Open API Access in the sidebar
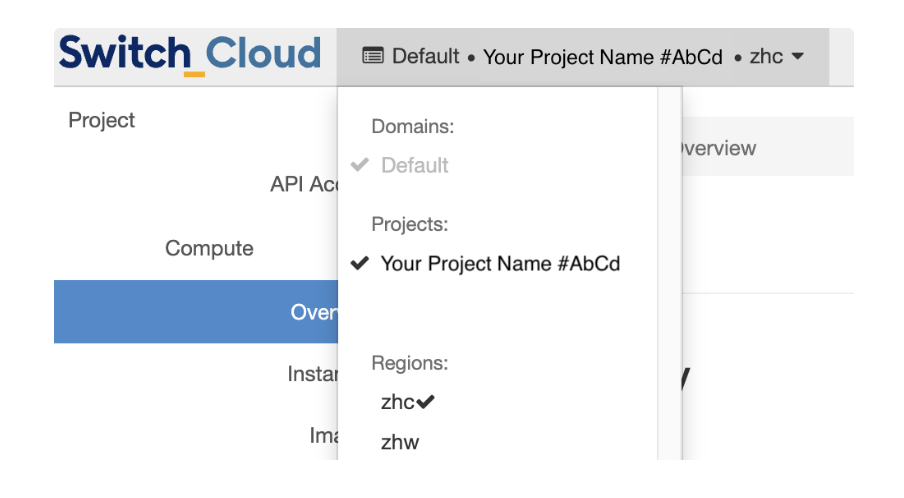 coord(304,184)
